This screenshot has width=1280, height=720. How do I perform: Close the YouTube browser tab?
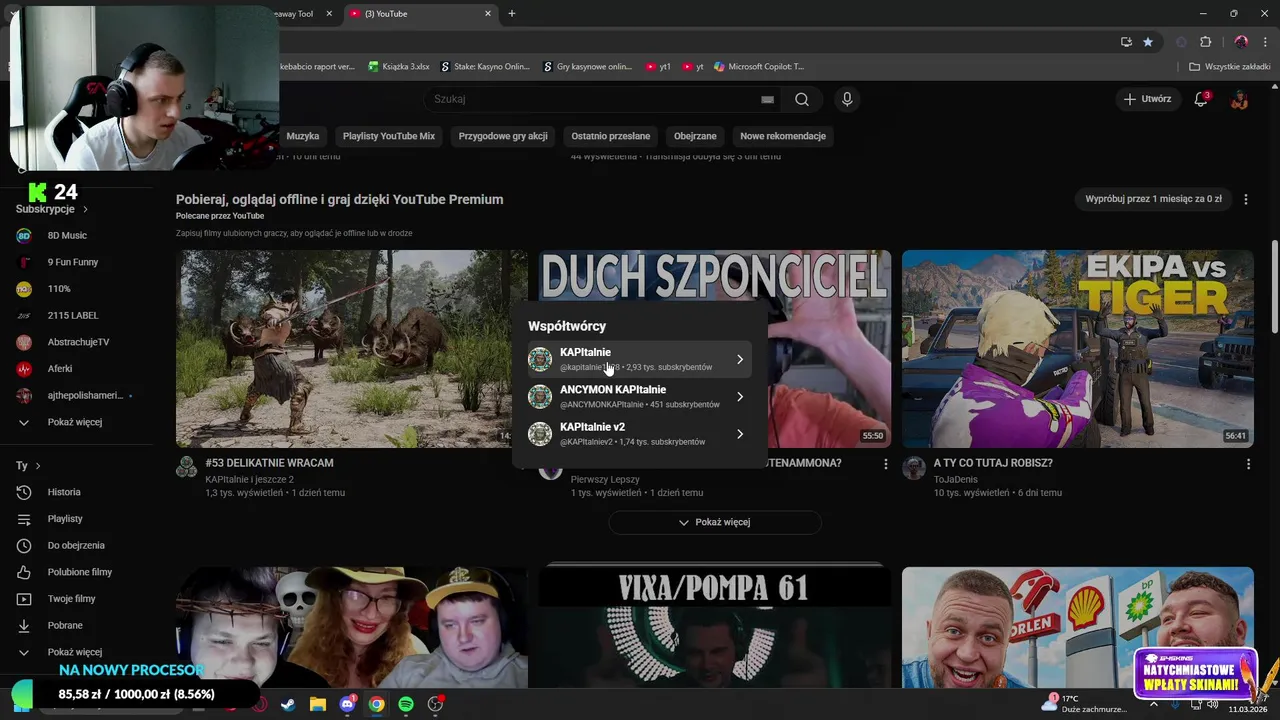tap(488, 14)
